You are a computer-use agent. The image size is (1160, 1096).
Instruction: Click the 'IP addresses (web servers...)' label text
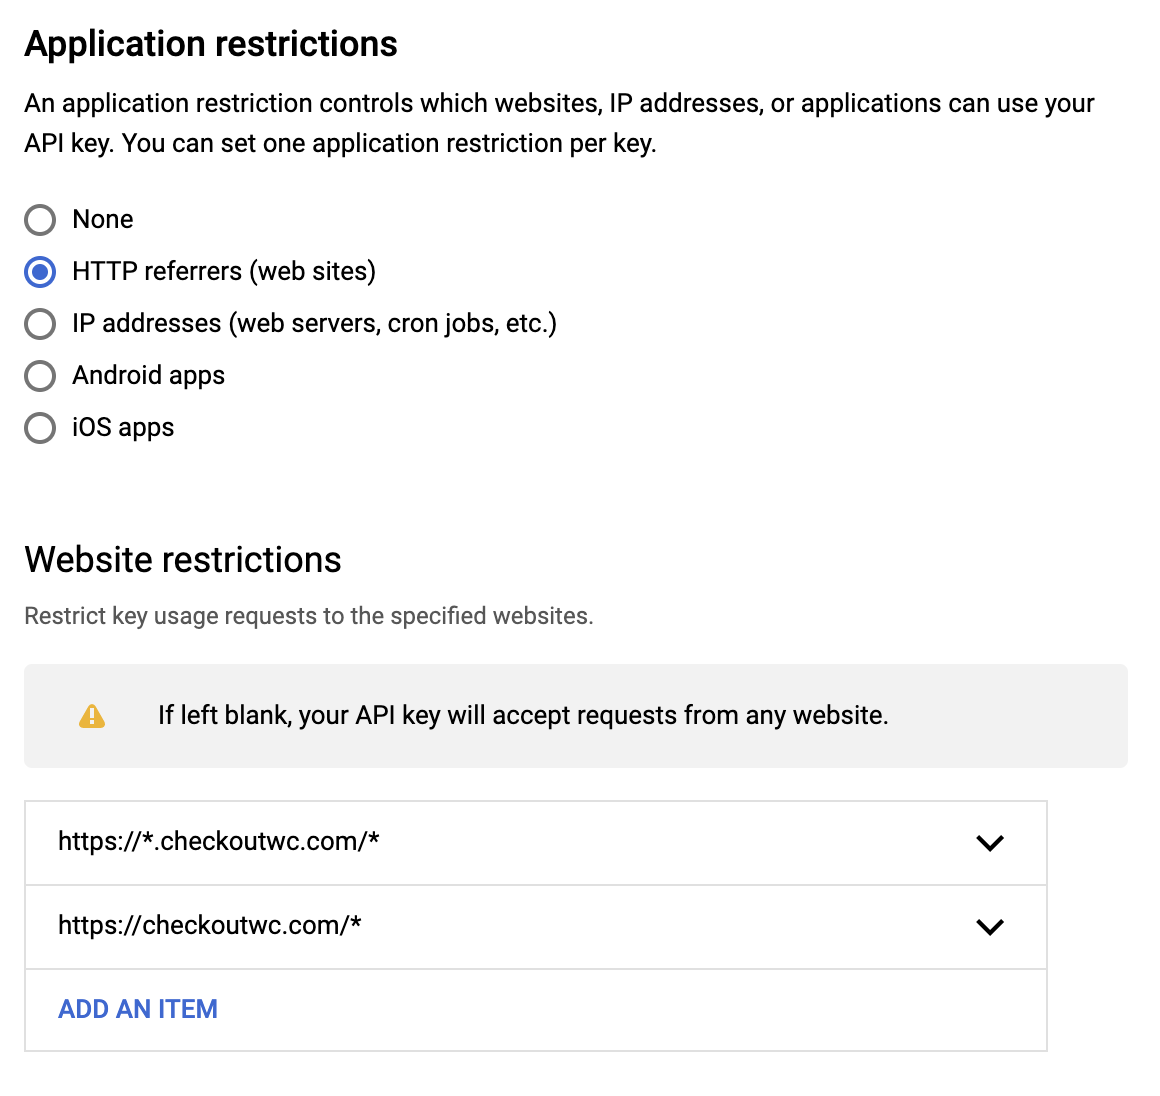coord(314,324)
